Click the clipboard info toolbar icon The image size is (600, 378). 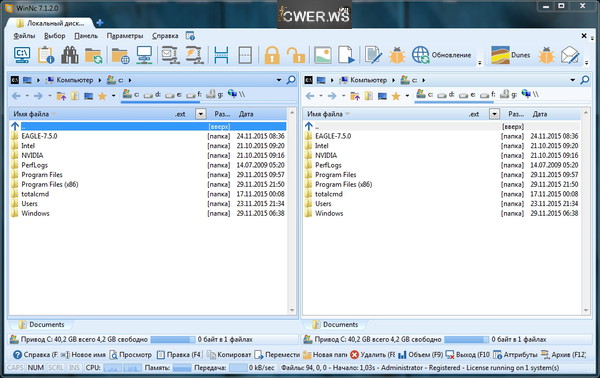pos(46,55)
